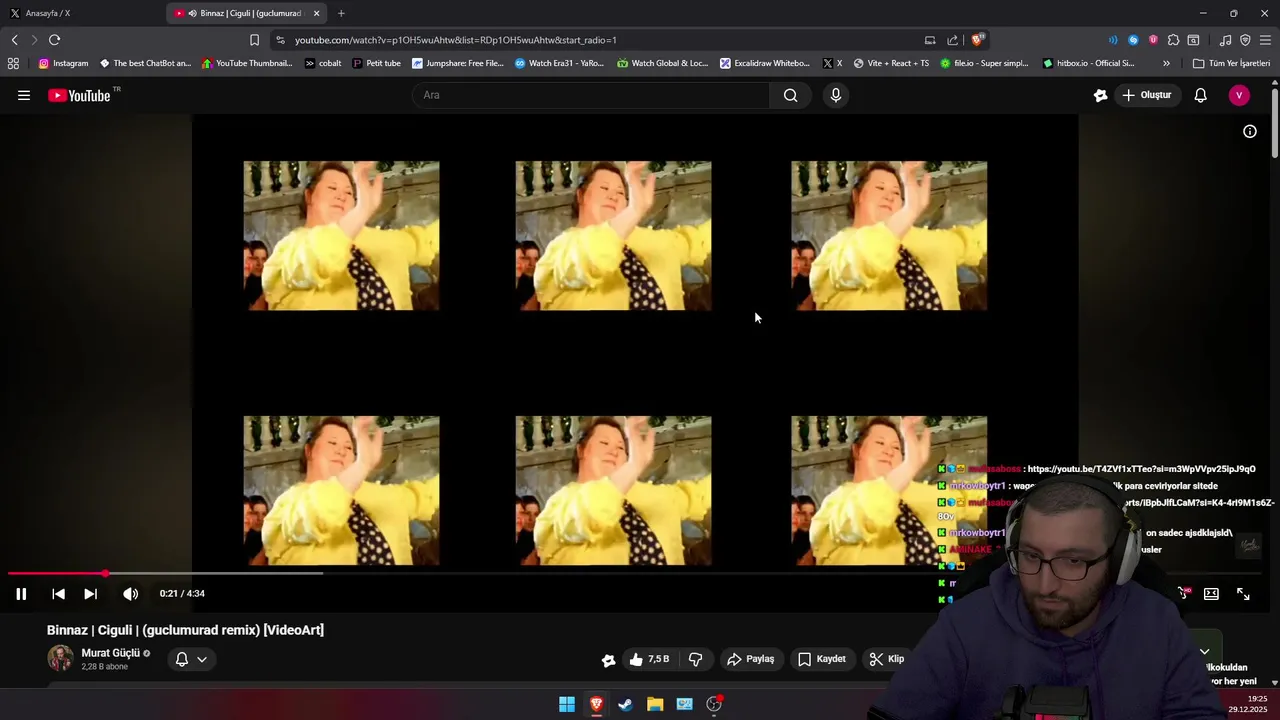The height and width of the screenshot is (720, 1280).
Task: Reload the current page
Action: pyautogui.click(x=54, y=40)
